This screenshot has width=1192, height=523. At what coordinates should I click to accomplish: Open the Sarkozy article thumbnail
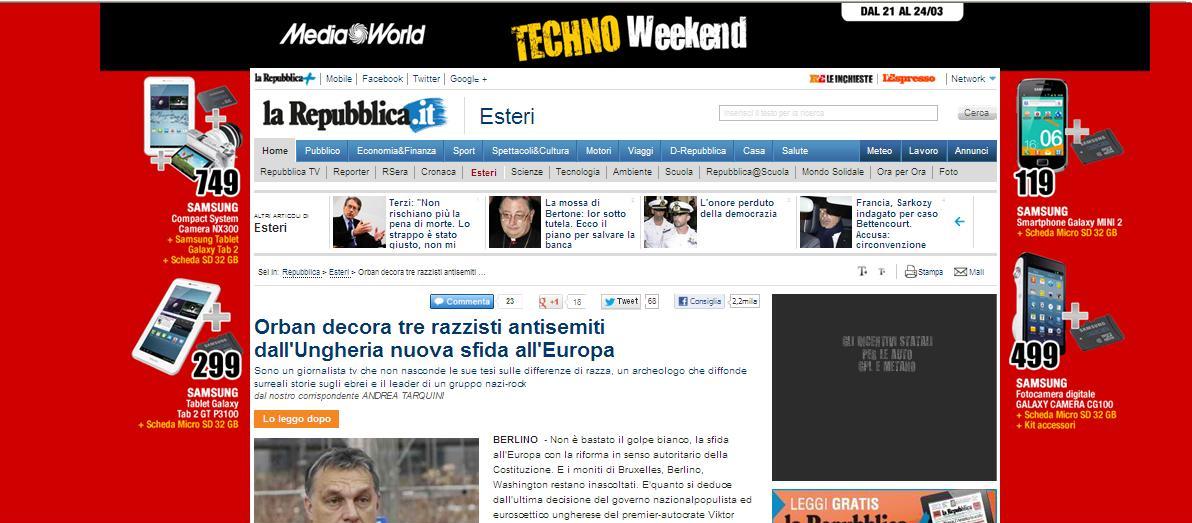click(x=826, y=222)
